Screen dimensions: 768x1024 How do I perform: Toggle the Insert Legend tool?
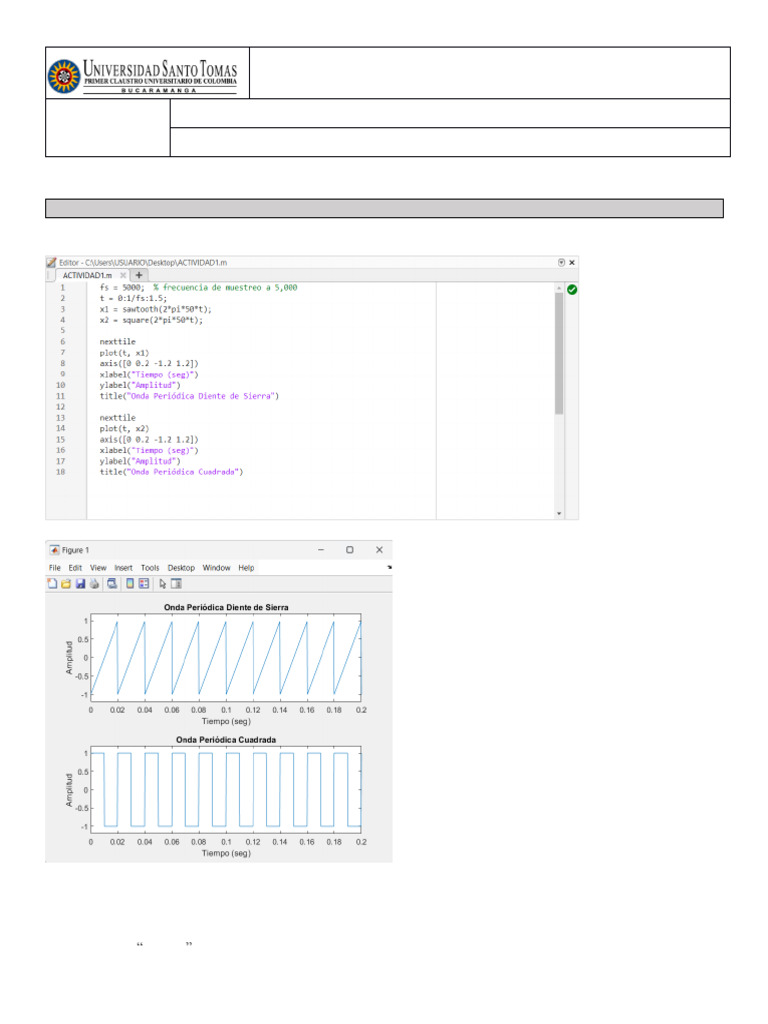tap(144, 584)
